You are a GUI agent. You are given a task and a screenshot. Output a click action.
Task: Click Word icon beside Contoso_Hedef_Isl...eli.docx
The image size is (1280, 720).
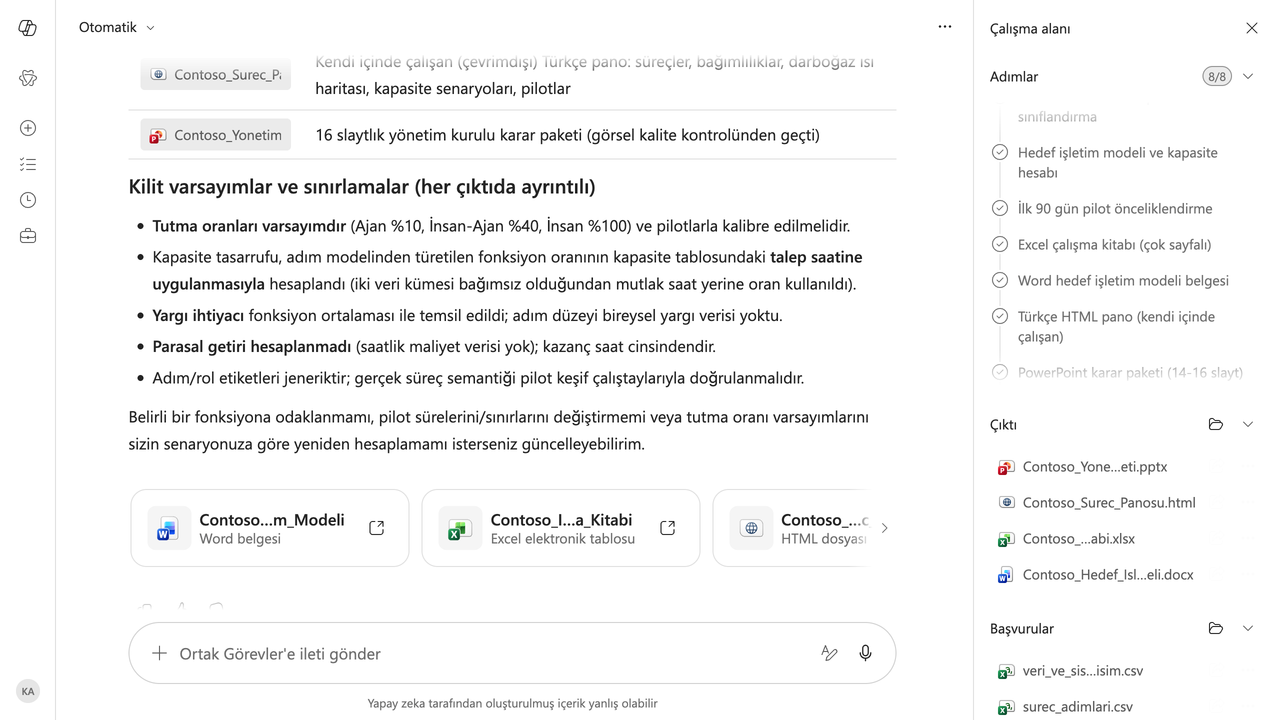(1006, 575)
